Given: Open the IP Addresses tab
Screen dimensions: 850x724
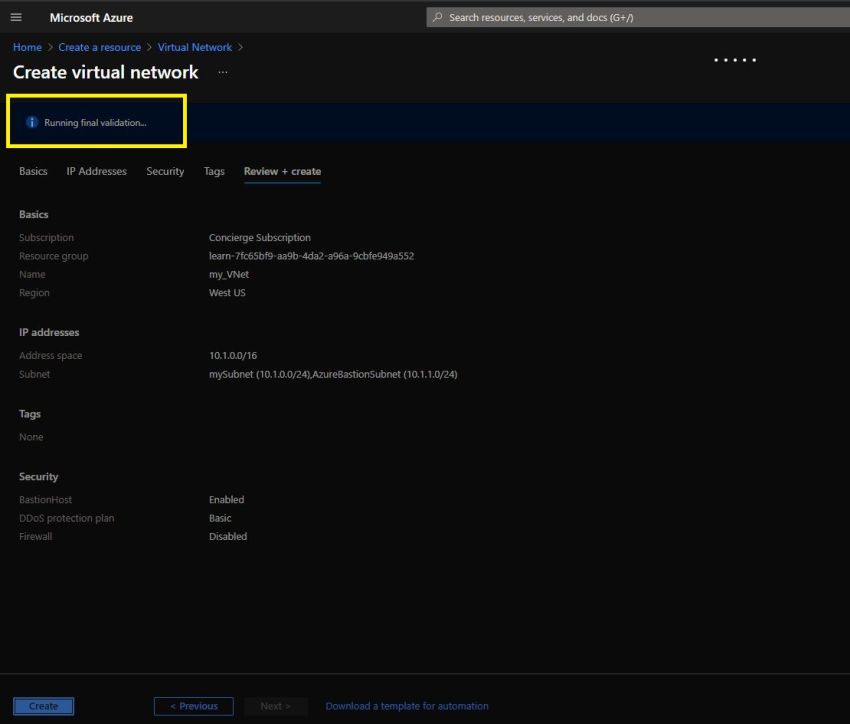Looking at the screenshot, I should (x=96, y=171).
